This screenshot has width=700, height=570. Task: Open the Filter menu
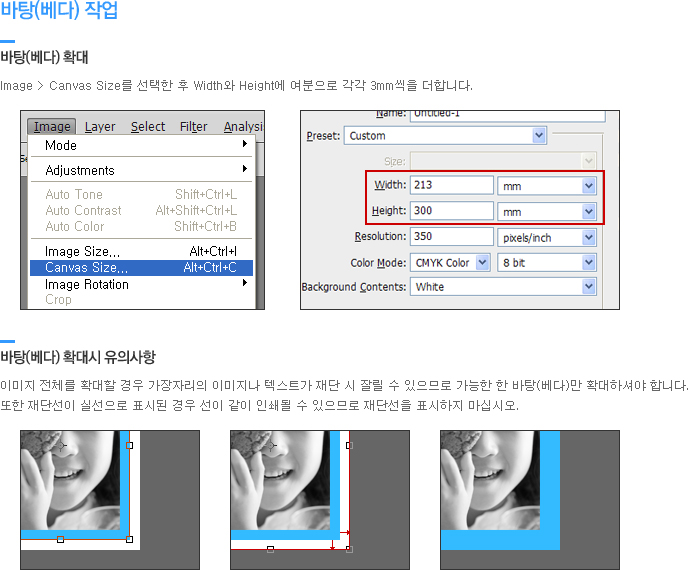click(x=194, y=126)
